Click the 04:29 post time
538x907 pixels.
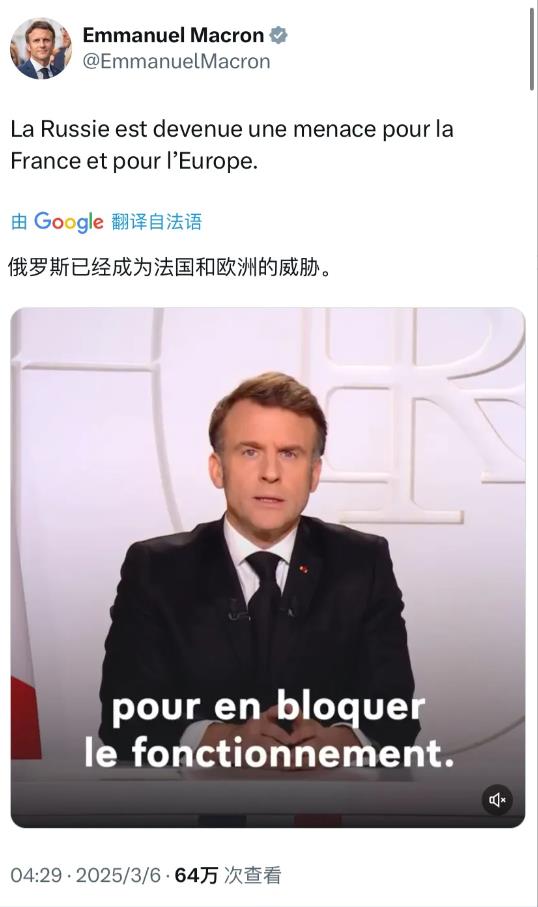36,875
